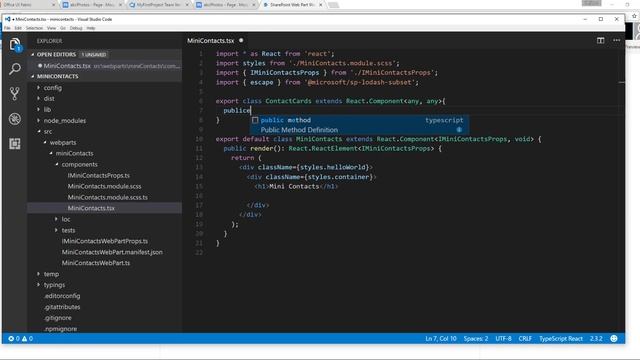Open the Go menu

coord(63,28)
